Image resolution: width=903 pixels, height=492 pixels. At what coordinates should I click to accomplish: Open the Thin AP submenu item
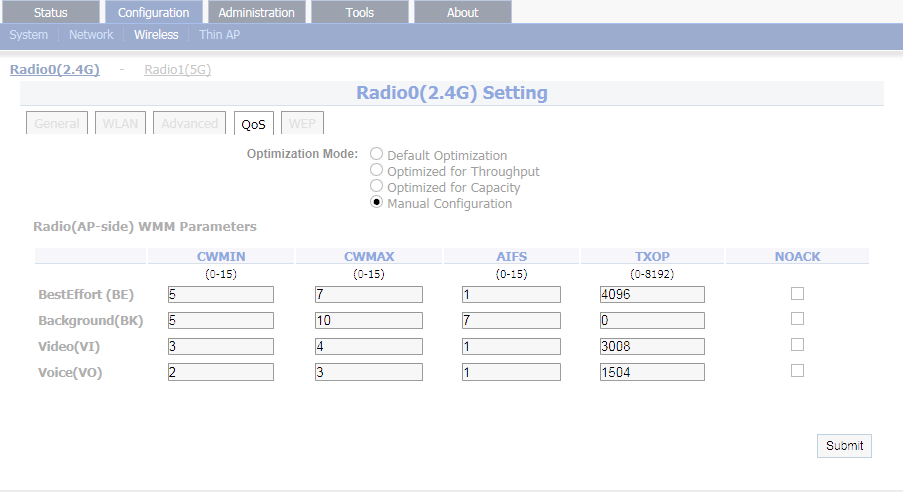coord(219,35)
